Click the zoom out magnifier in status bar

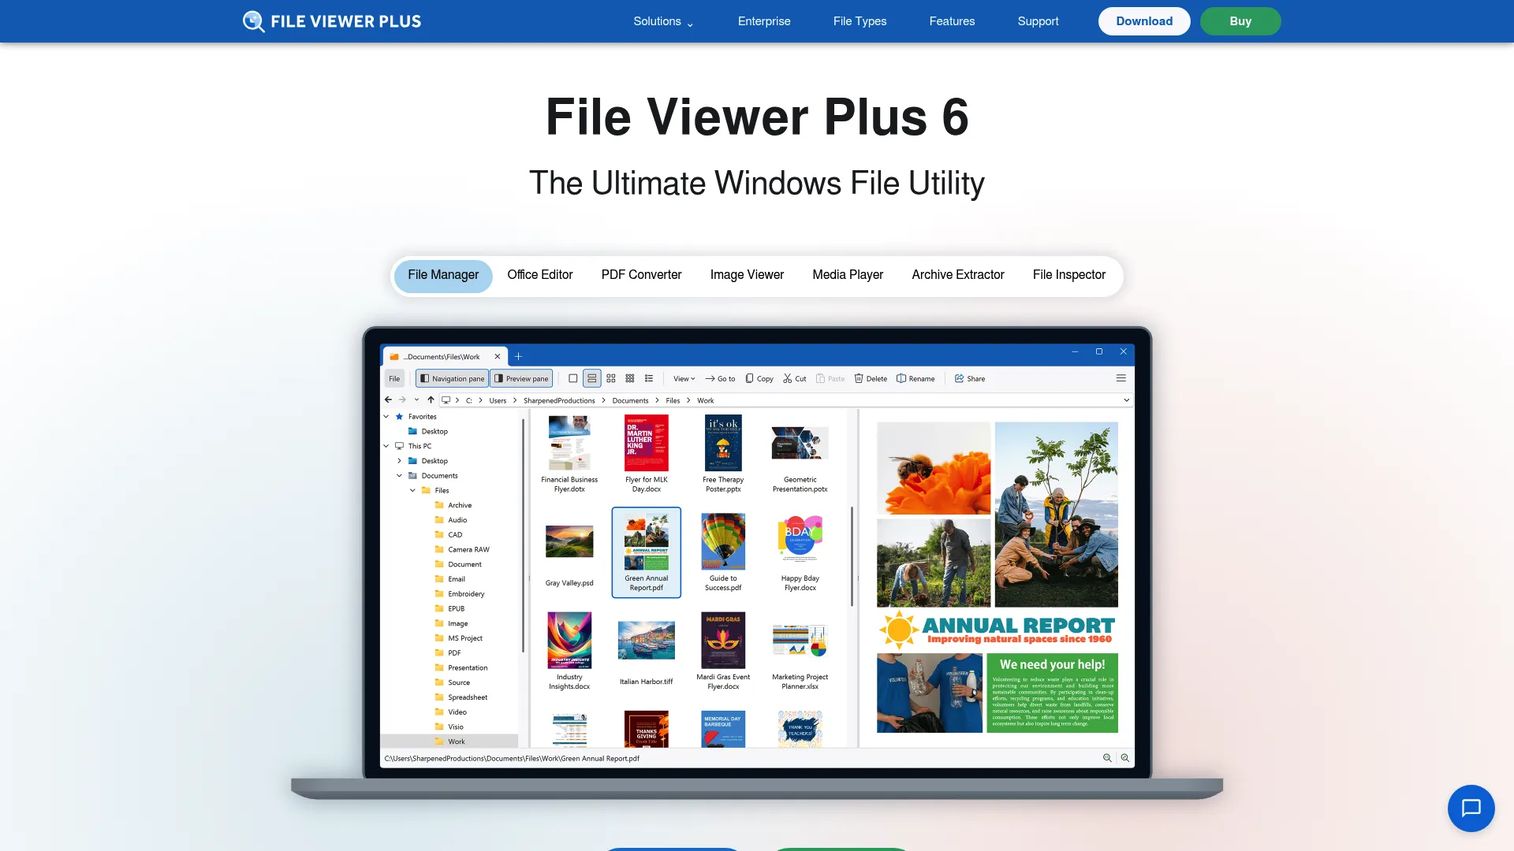point(1107,758)
